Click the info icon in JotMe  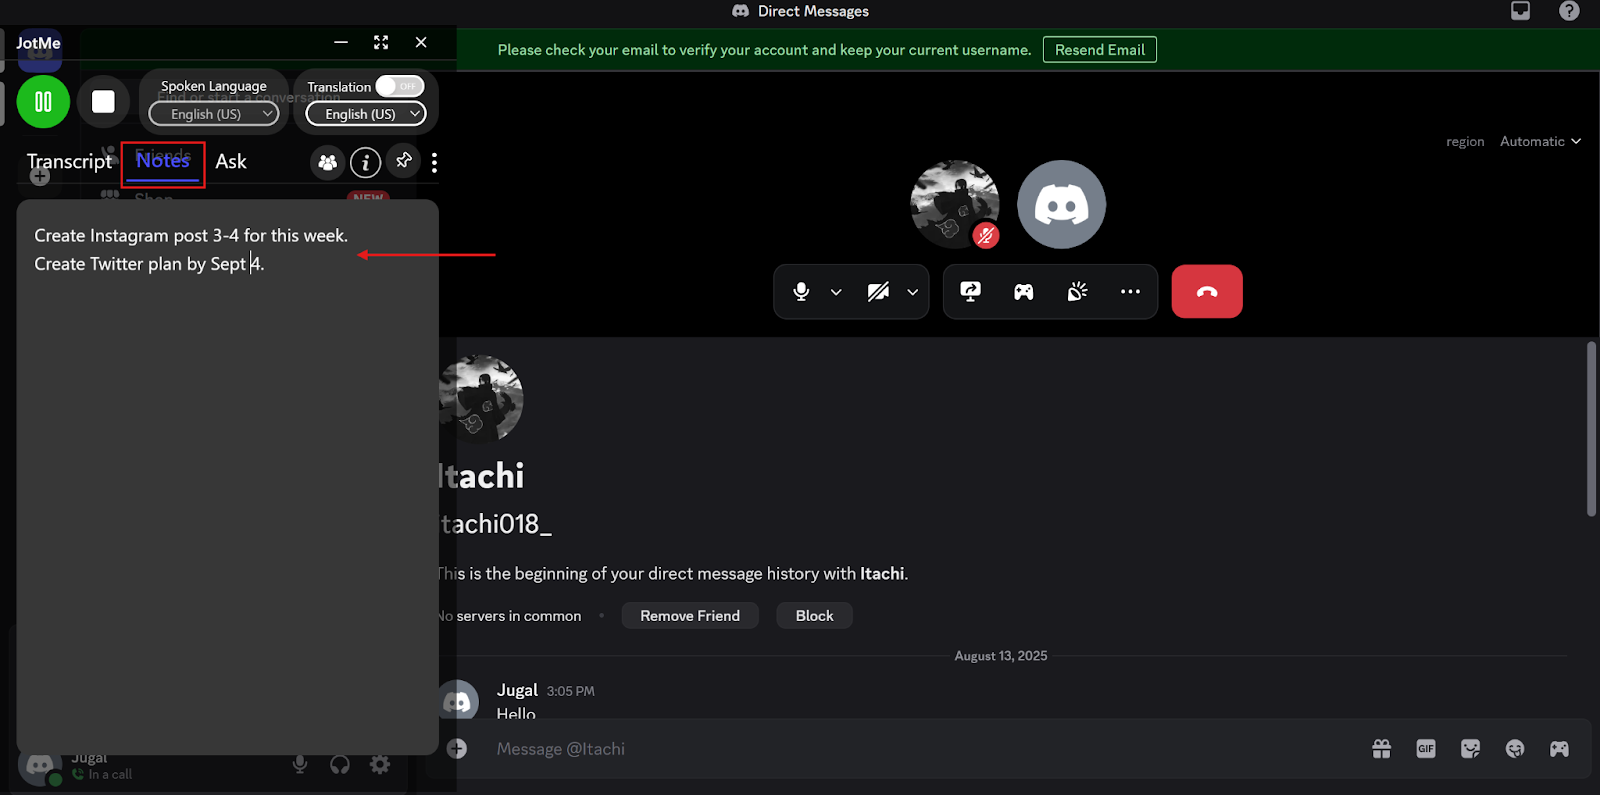coord(366,162)
